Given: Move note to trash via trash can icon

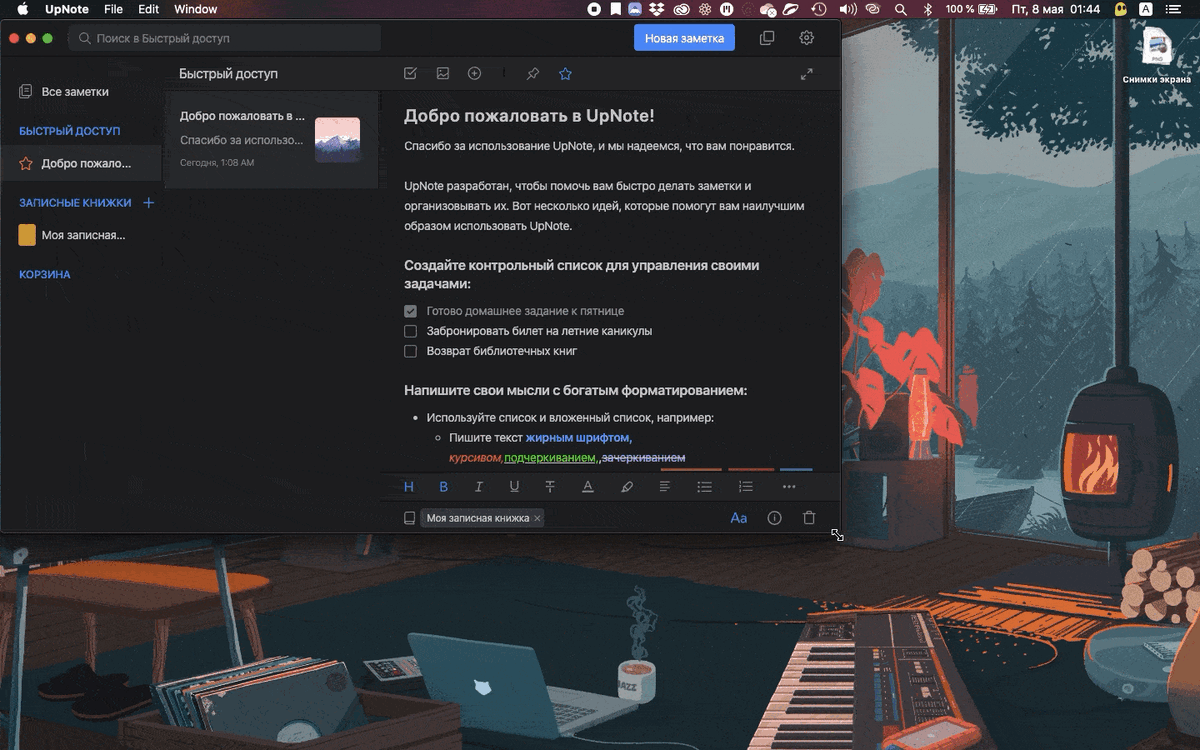Looking at the screenshot, I should coord(809,518).
